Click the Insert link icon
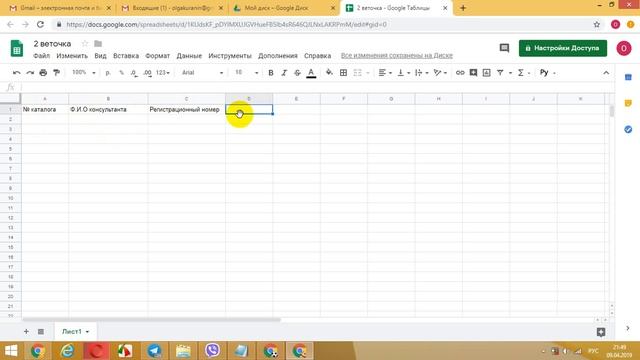 pos(460,73)
